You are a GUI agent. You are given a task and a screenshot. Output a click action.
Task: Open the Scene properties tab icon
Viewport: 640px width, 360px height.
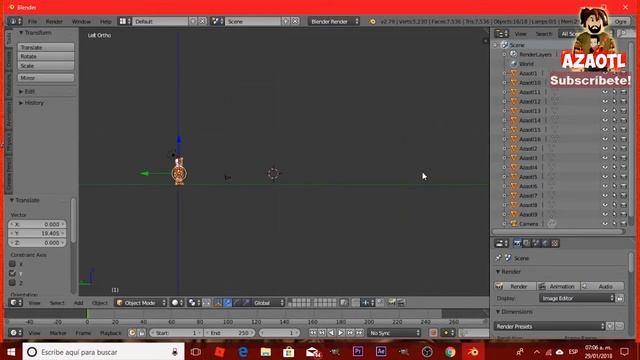pos(536,244)
